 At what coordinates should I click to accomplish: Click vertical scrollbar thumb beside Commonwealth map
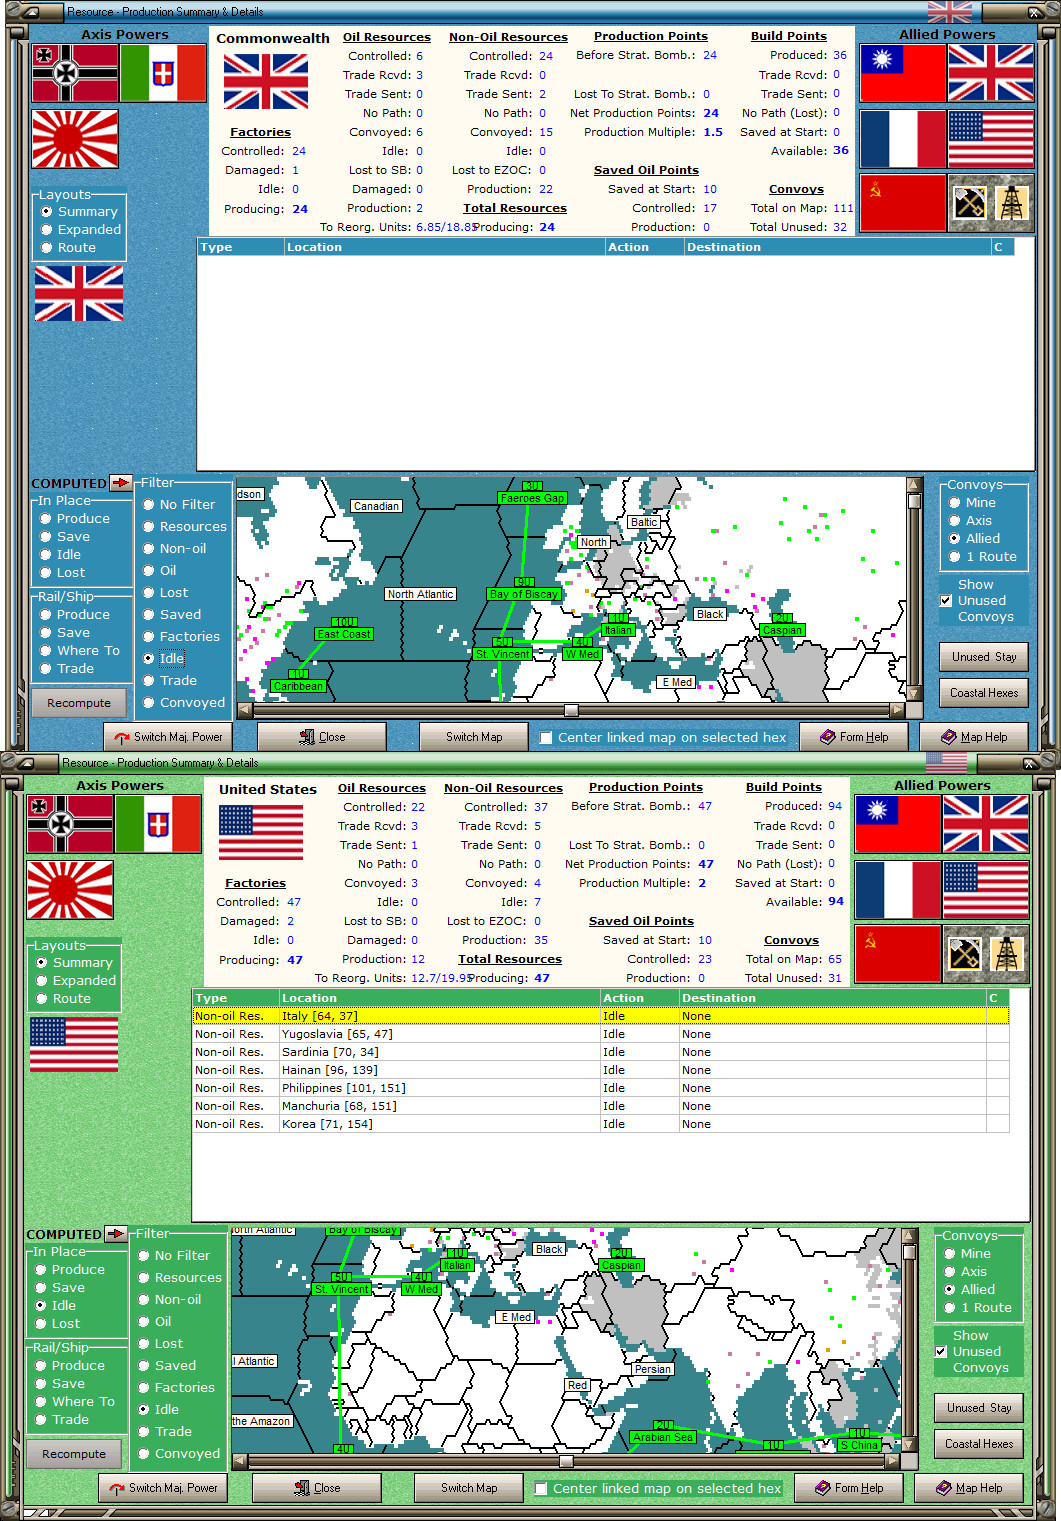(914, 501)
